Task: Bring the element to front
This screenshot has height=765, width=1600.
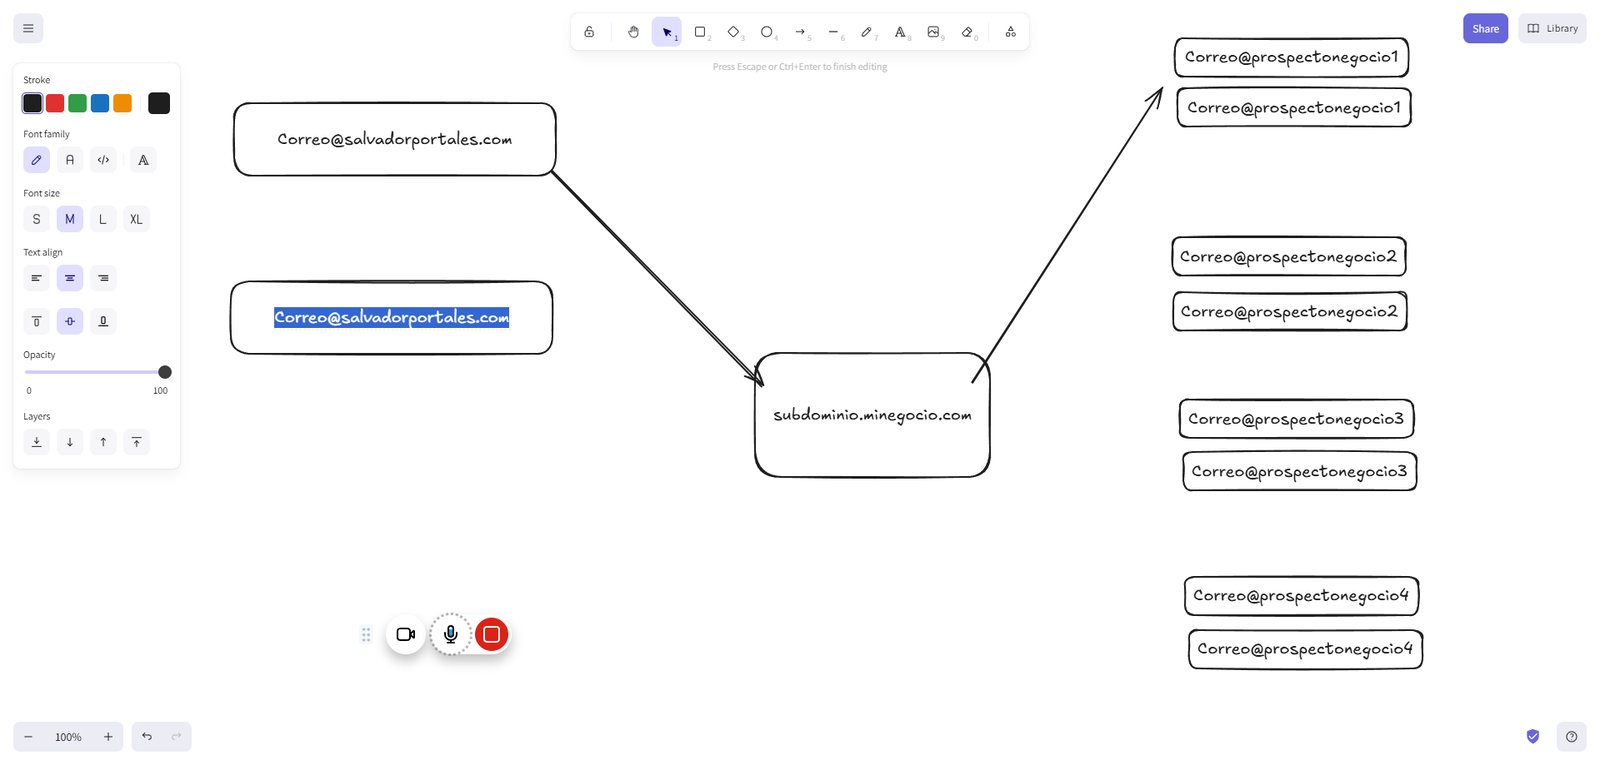Action: [x=136, y=442]
